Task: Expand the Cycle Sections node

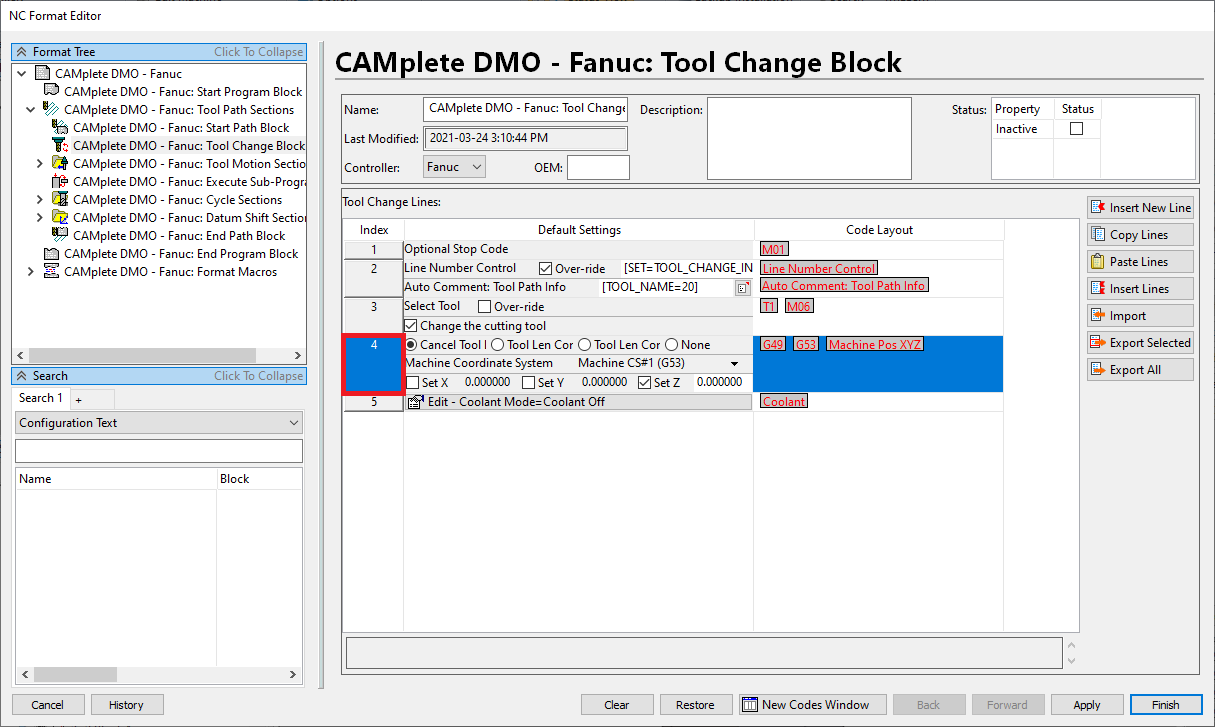Action: pyautogui.click(x=40, y=199)
